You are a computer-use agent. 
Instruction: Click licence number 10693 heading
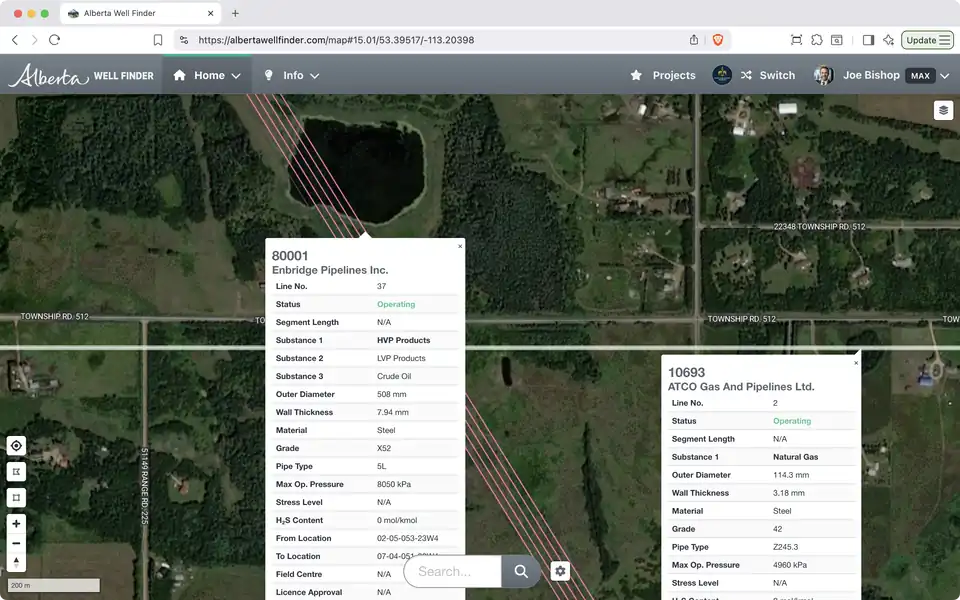tap(686, 373)
